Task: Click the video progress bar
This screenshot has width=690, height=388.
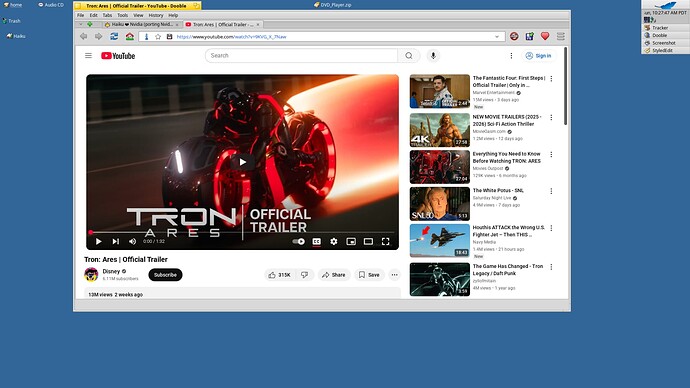Action: click(x=242, y=232)
